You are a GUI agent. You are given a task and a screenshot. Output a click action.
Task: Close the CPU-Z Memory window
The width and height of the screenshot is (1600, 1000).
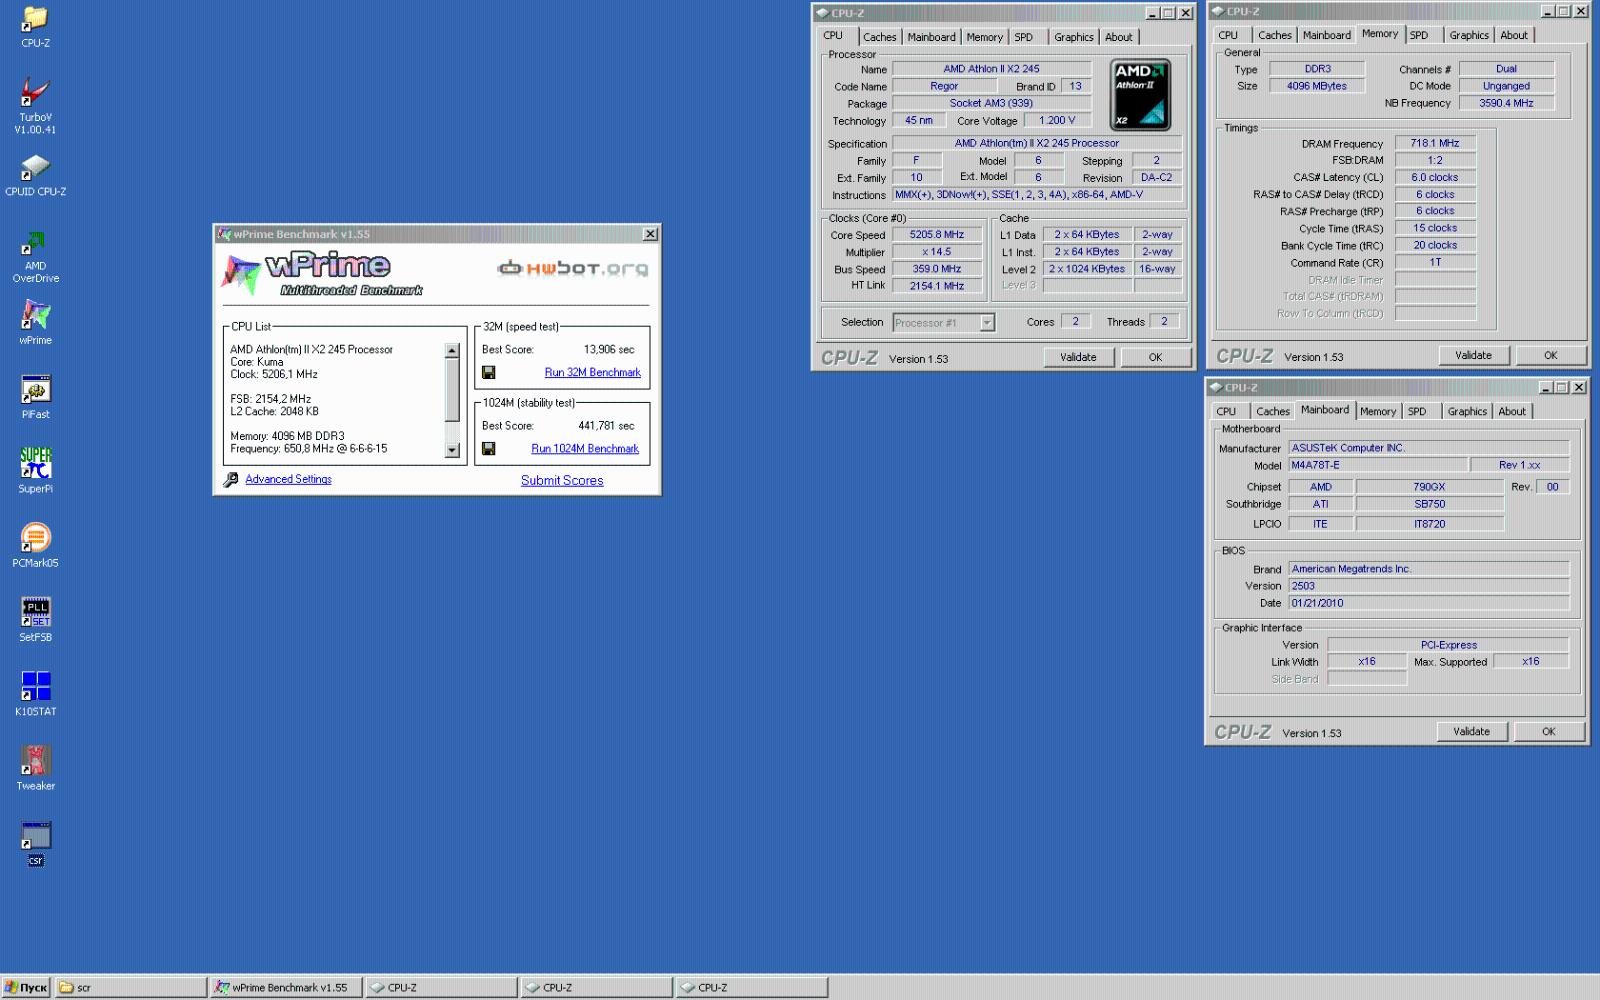pyautogui.click(x=1581, y=12)
